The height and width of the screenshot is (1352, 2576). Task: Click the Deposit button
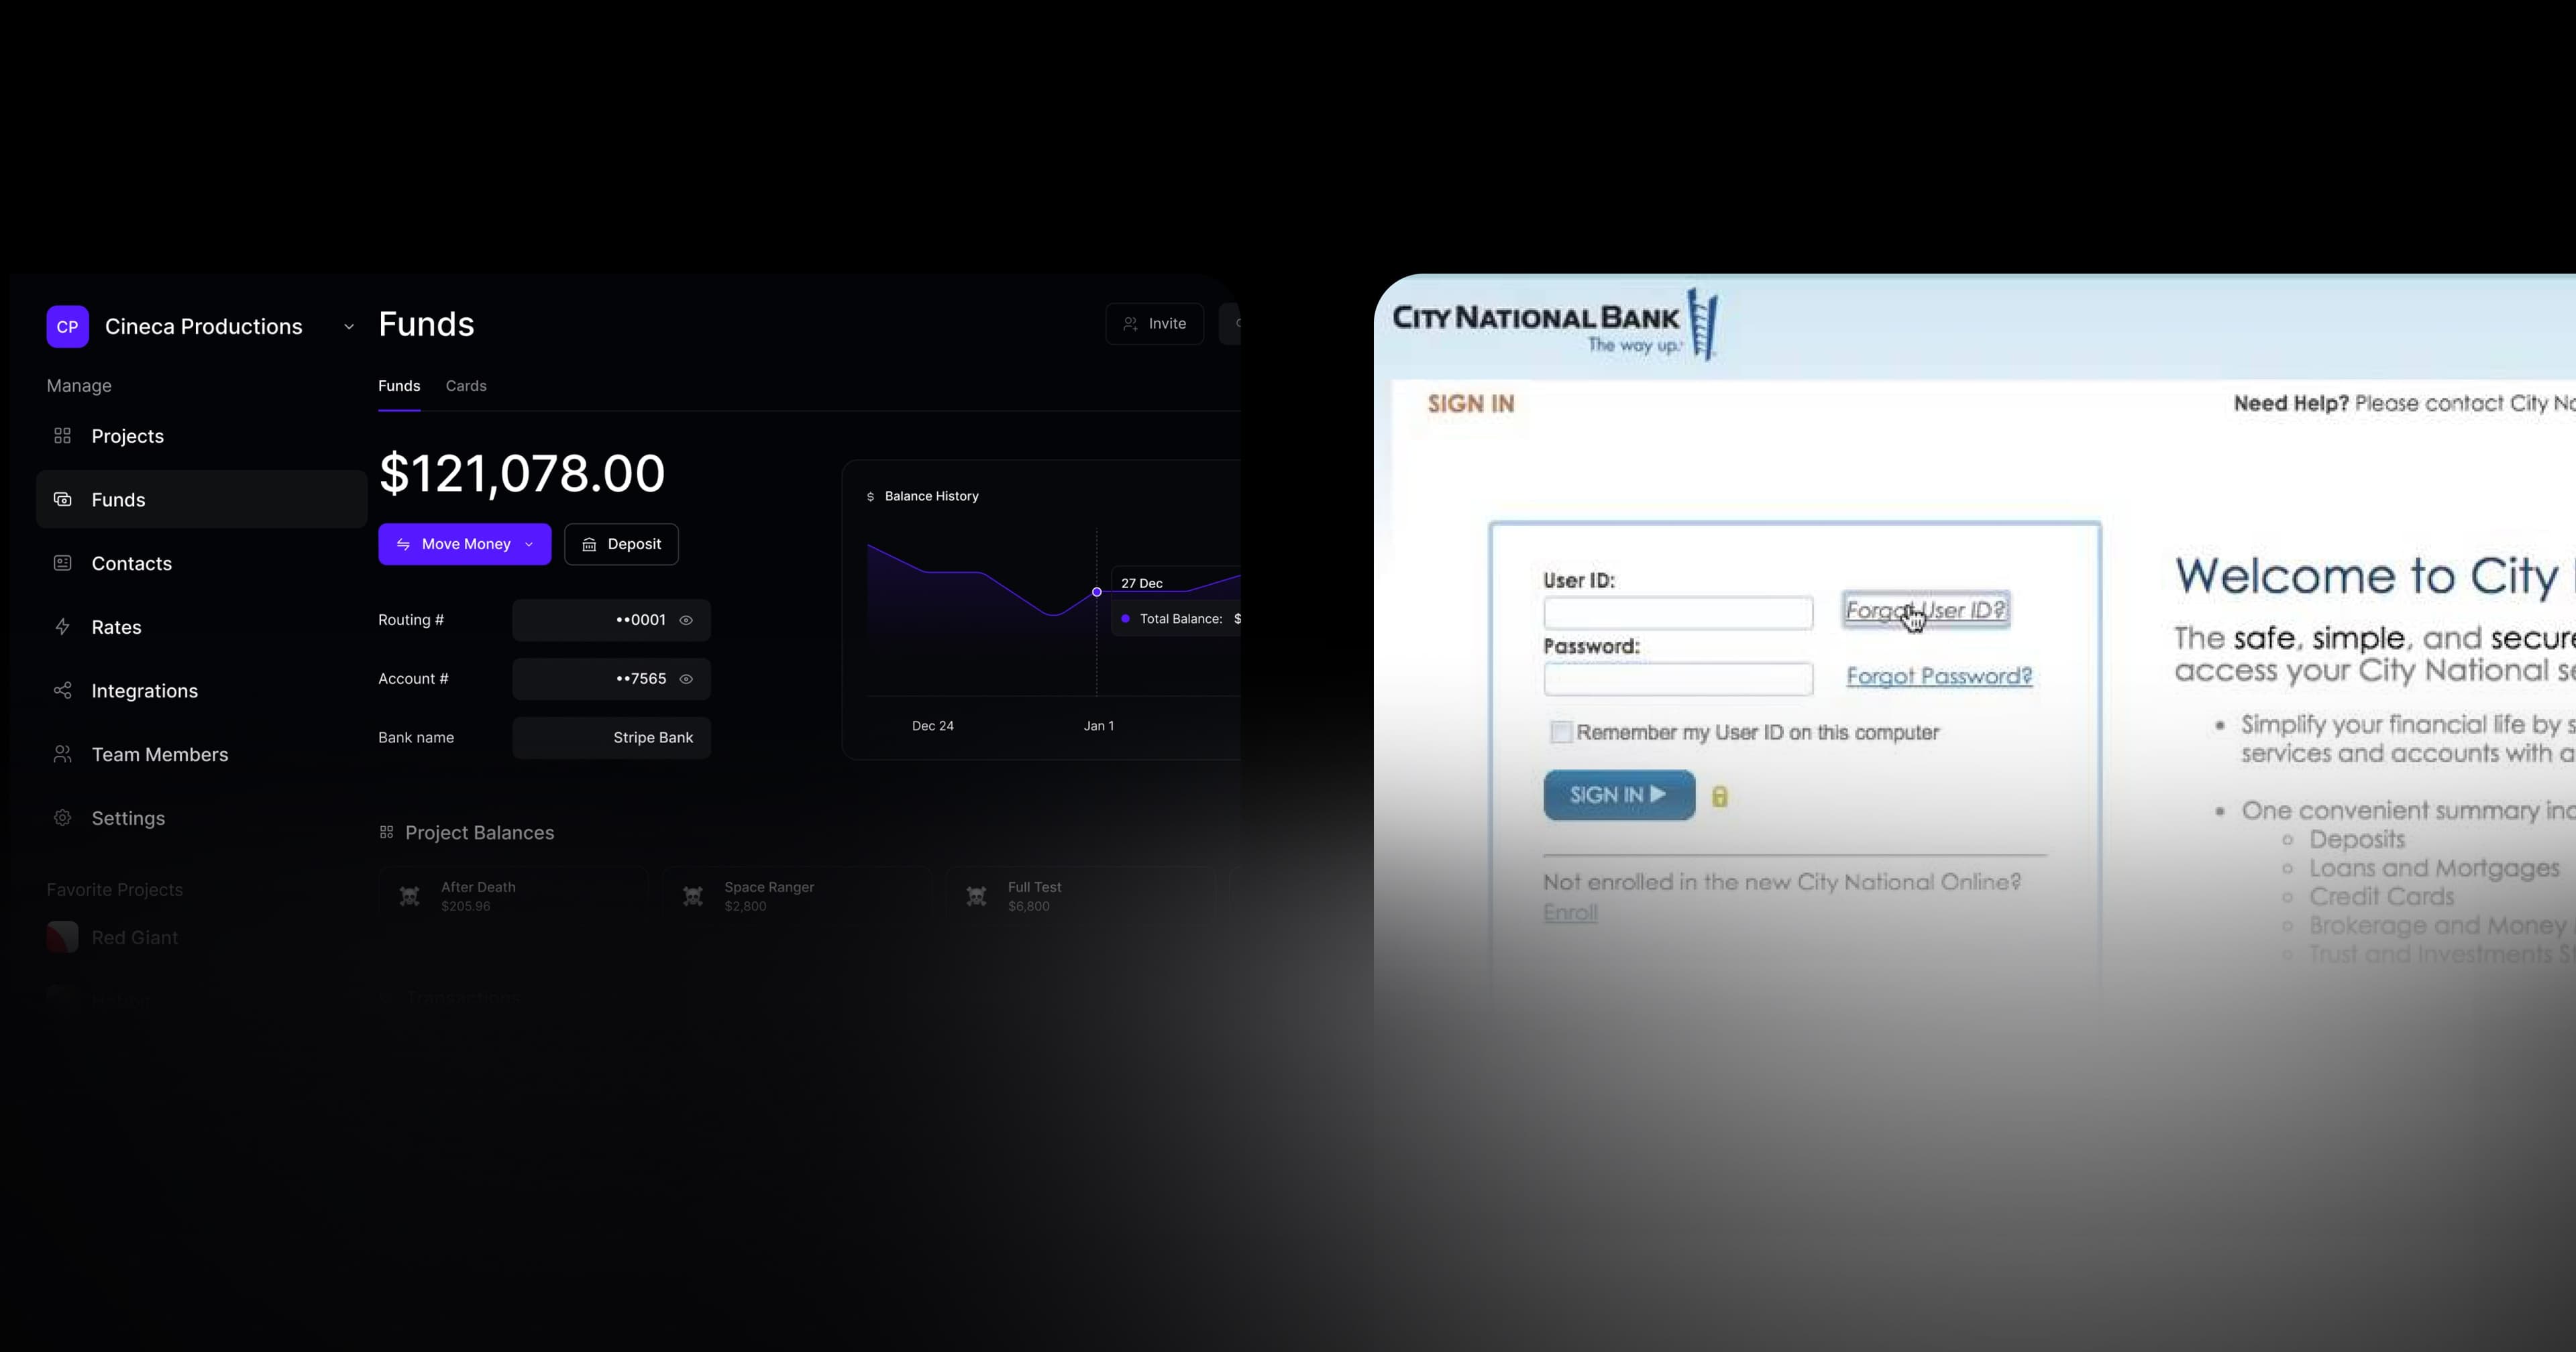click(x=621, y=544)
